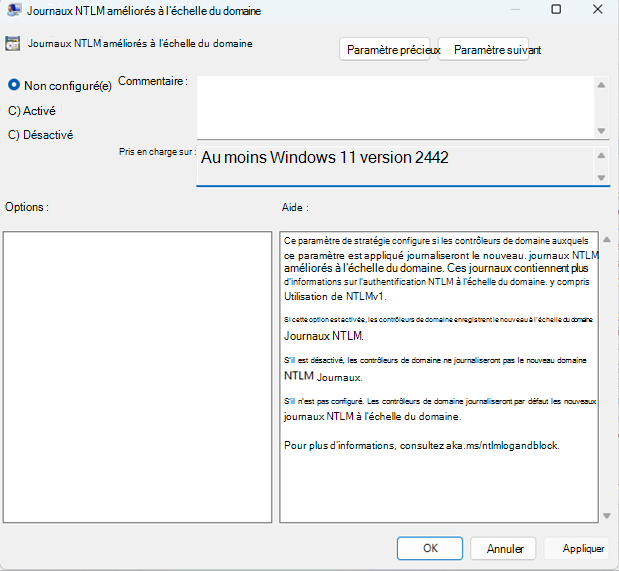This screenshot has height=571, width=619.
Task: Click the heading 'Journaux NTLM améliorés' below the title bar
Action: click(x=140, y=43)
